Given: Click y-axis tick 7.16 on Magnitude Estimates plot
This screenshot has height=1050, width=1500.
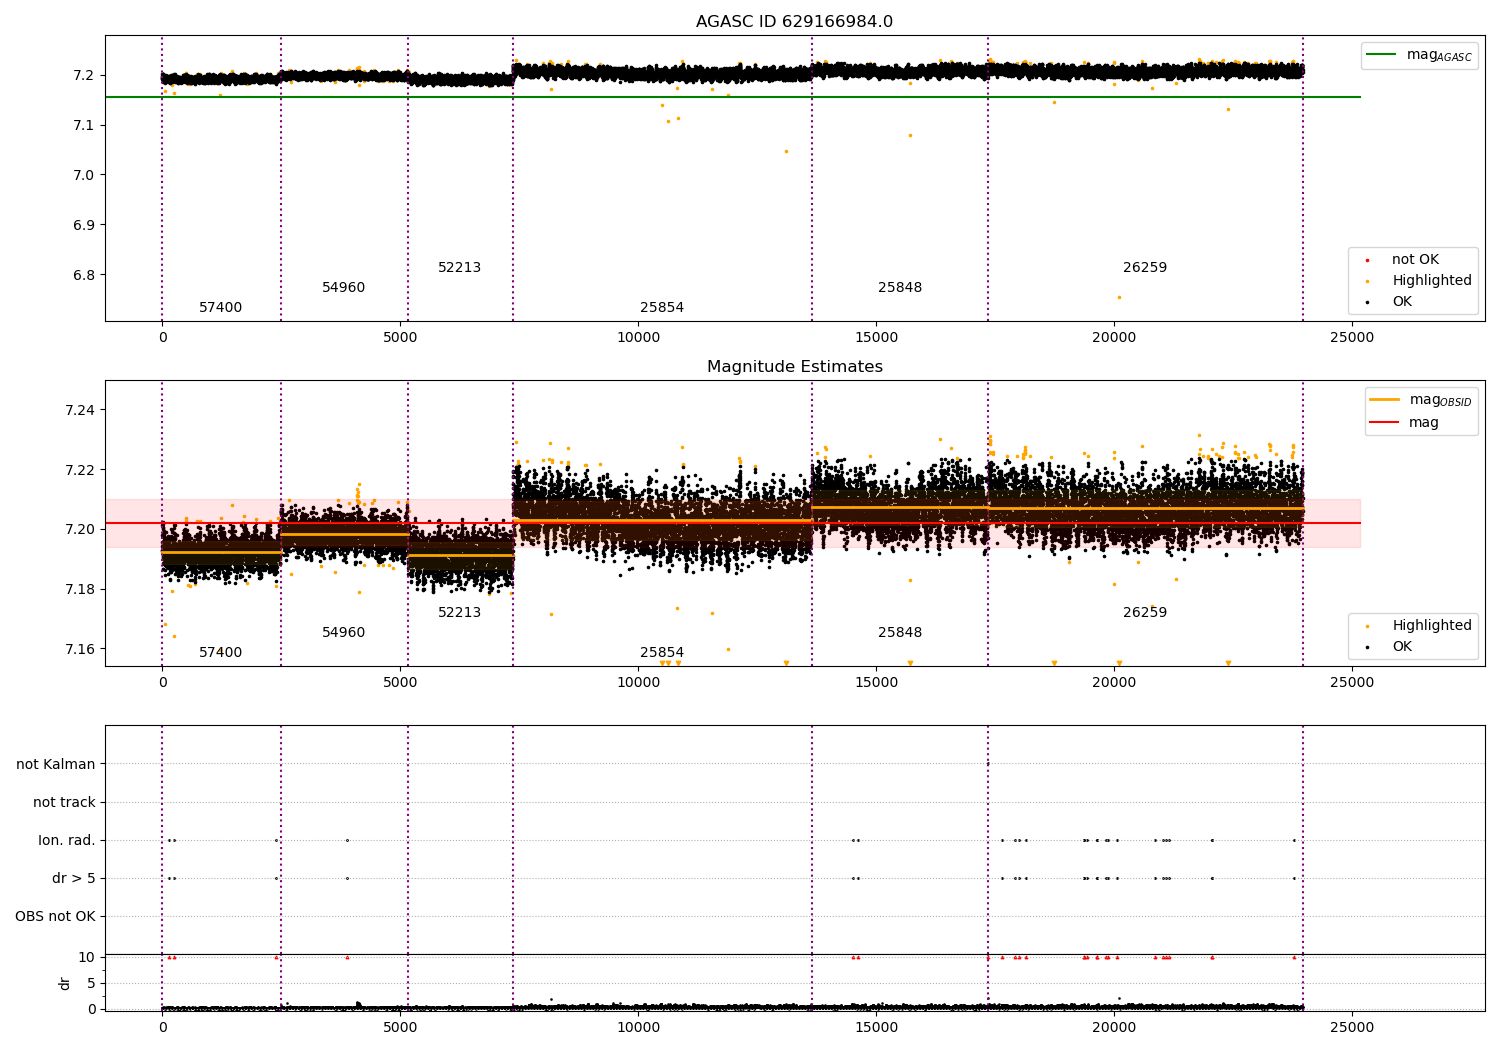Looking at the screenshot, I should click(x=80, y=649).
